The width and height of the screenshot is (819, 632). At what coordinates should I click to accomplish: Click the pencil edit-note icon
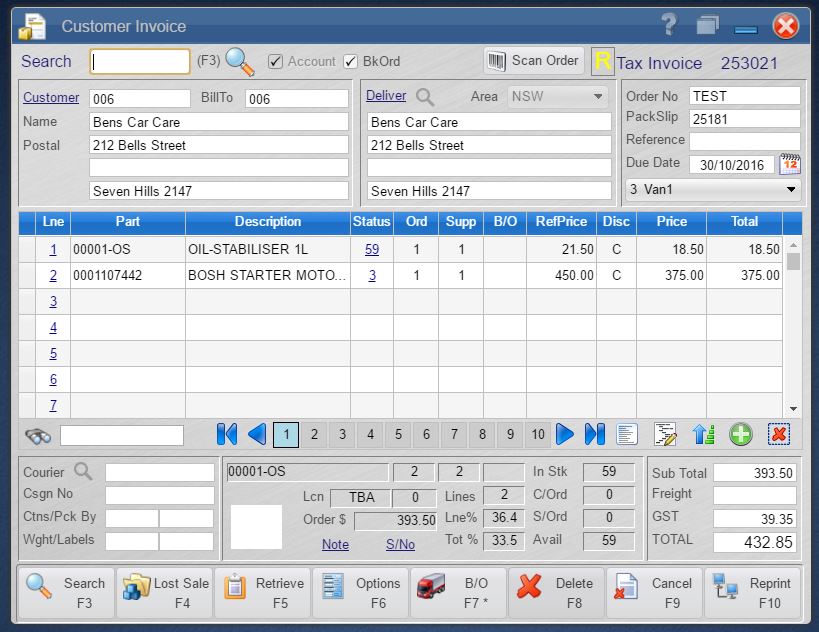click(664, 434)
